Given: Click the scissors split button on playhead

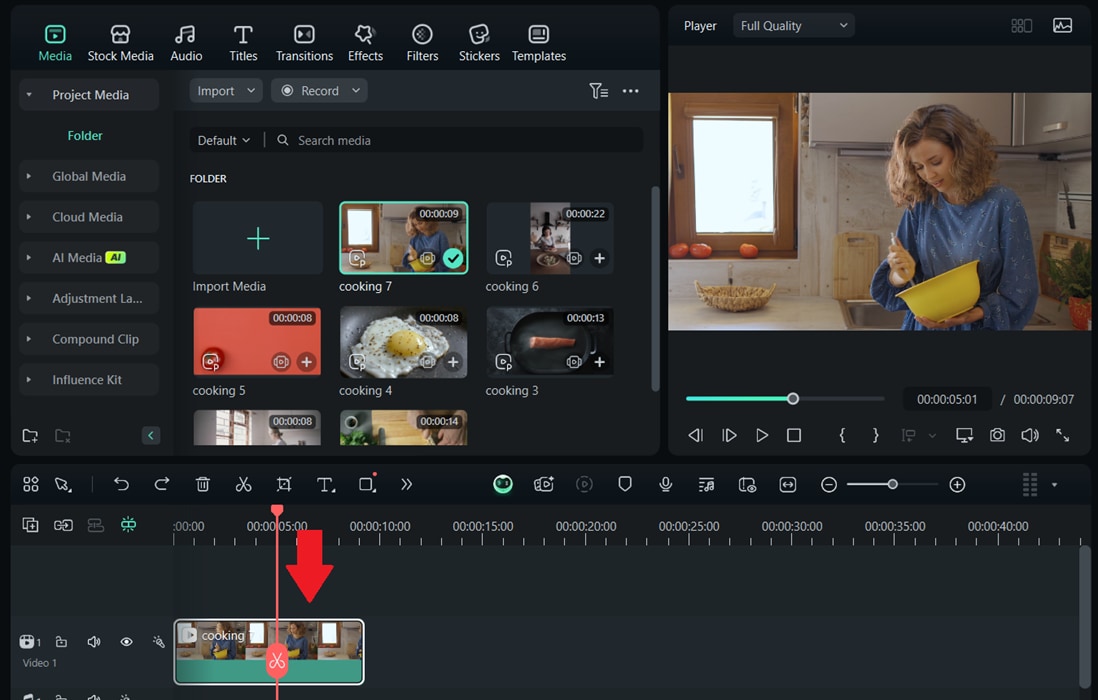Looking at the screenshot, I should (277, 660).
